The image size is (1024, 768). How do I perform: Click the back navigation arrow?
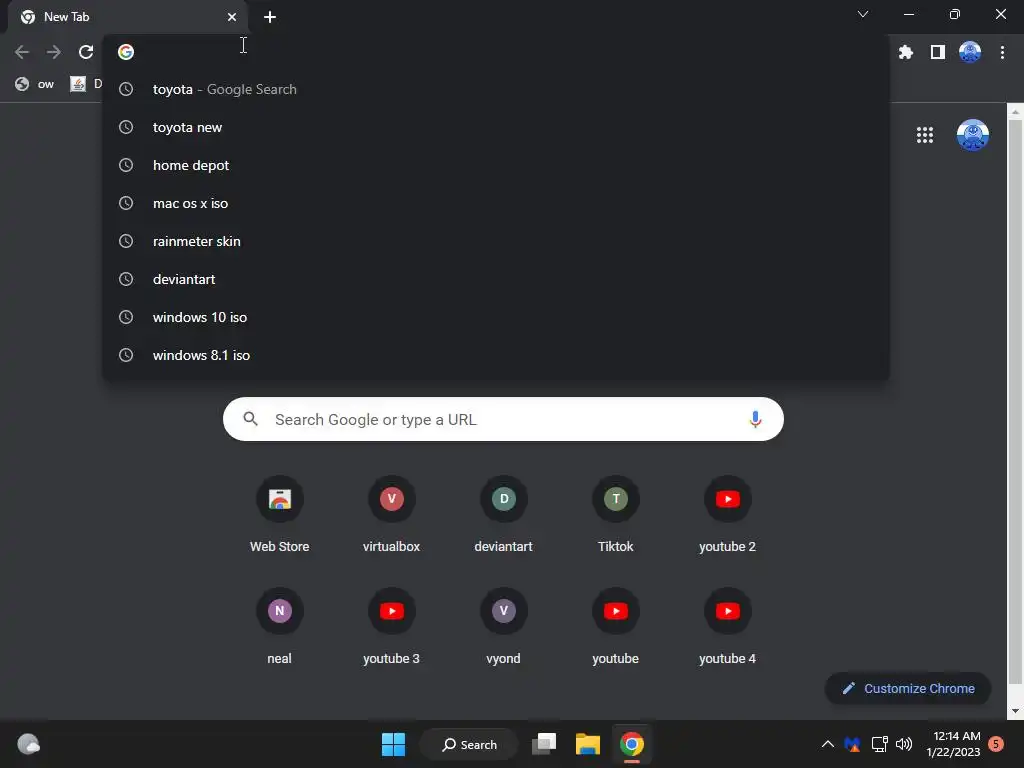point(22,52)
